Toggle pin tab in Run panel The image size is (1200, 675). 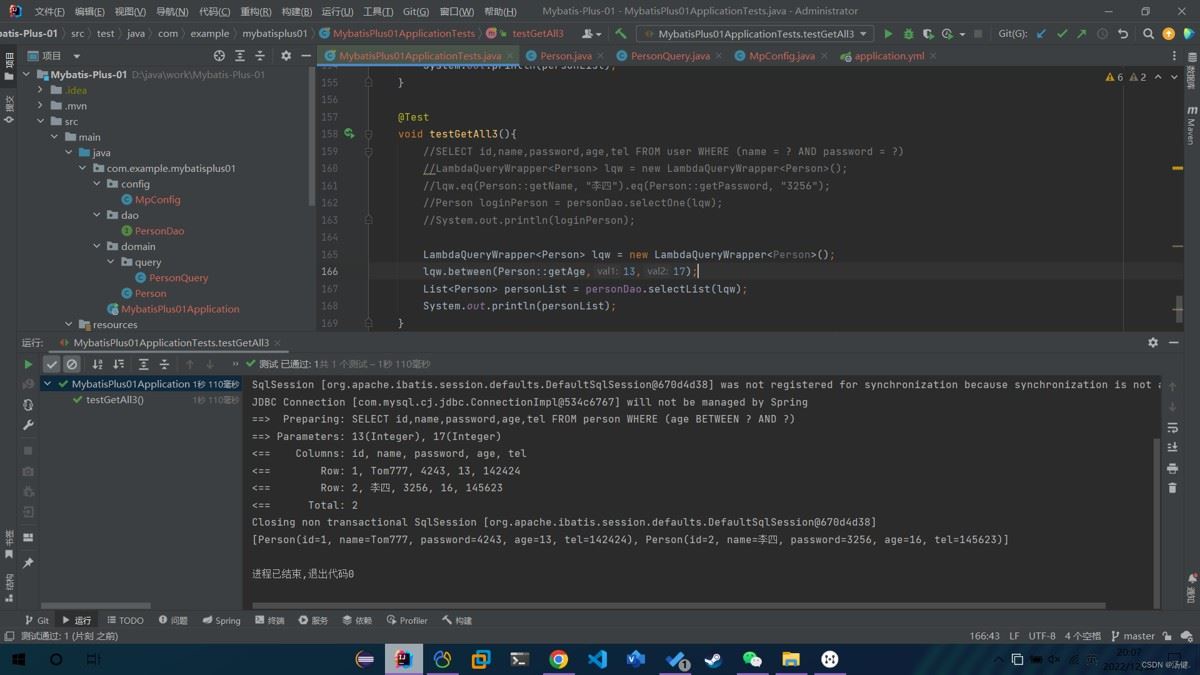tap(28, 563)
